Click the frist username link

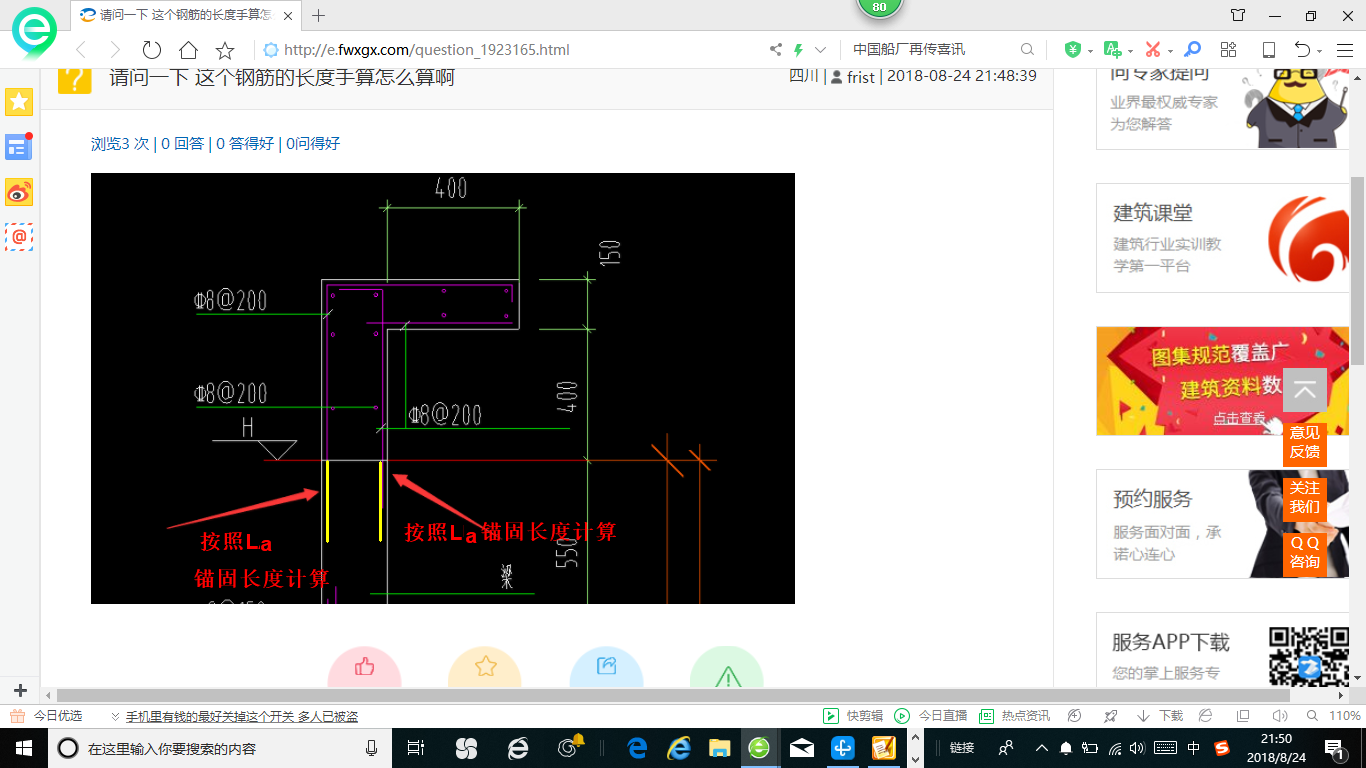click(x=861, y=76)
